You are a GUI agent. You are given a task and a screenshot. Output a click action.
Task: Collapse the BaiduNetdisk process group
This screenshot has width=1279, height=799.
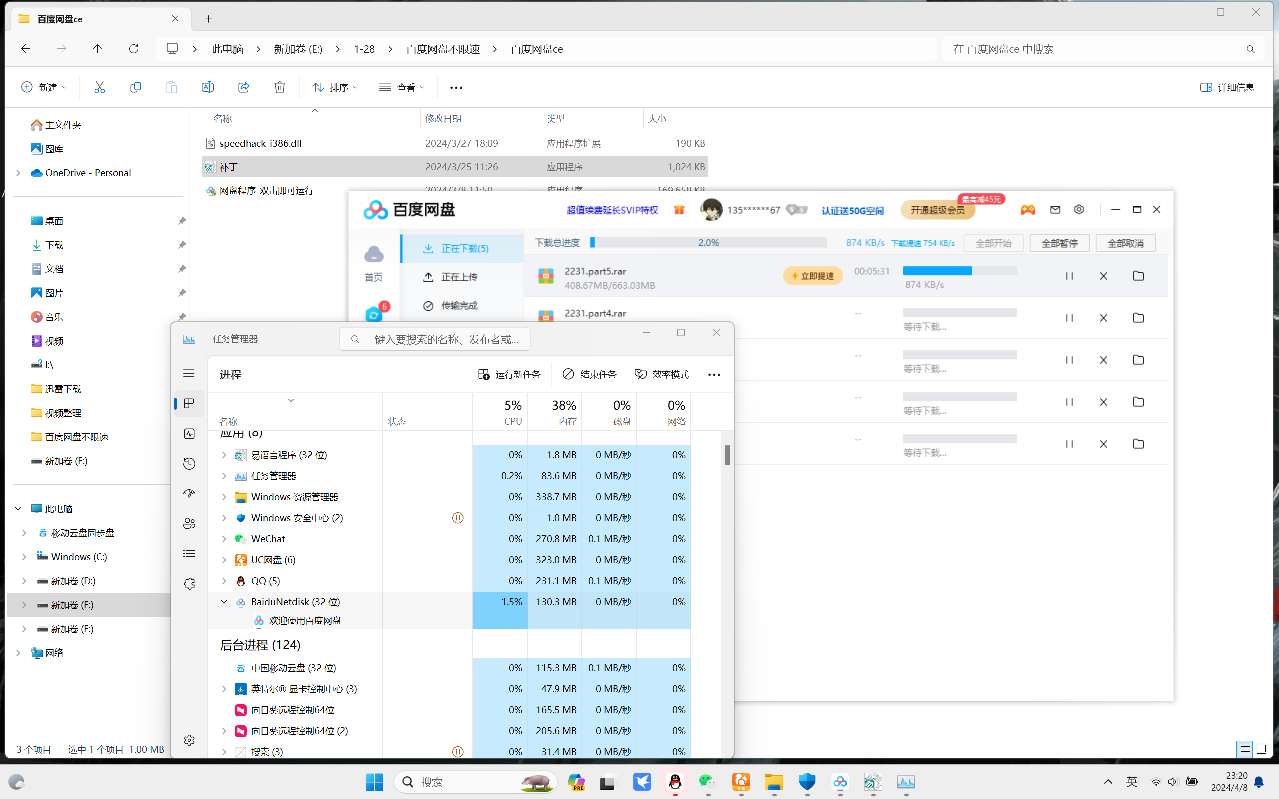224,602
